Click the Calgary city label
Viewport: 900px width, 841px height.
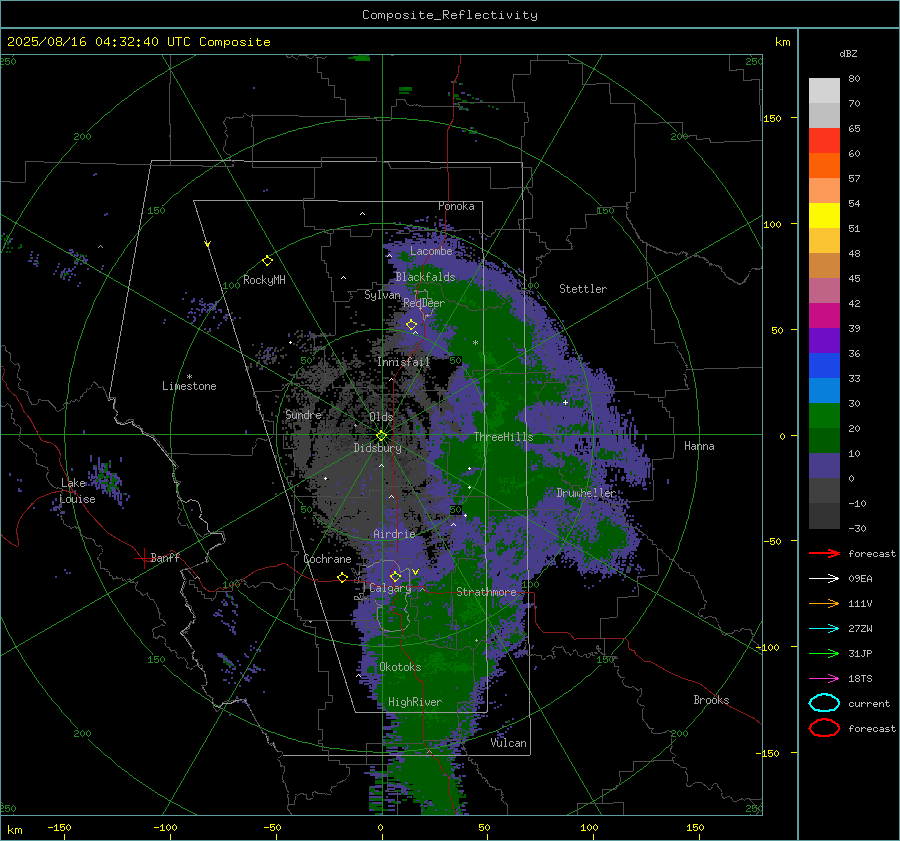[x=390, y=588]
